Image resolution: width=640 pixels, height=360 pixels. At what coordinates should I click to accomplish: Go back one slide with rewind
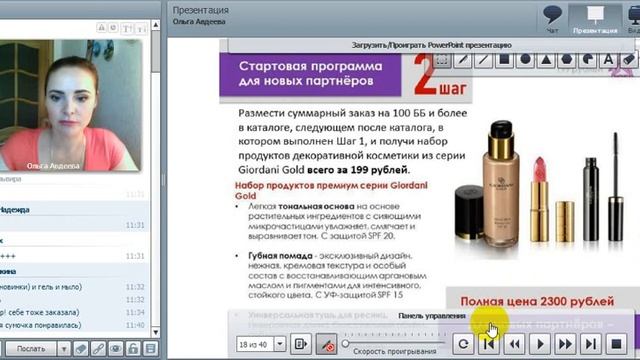tap(514, 344)
